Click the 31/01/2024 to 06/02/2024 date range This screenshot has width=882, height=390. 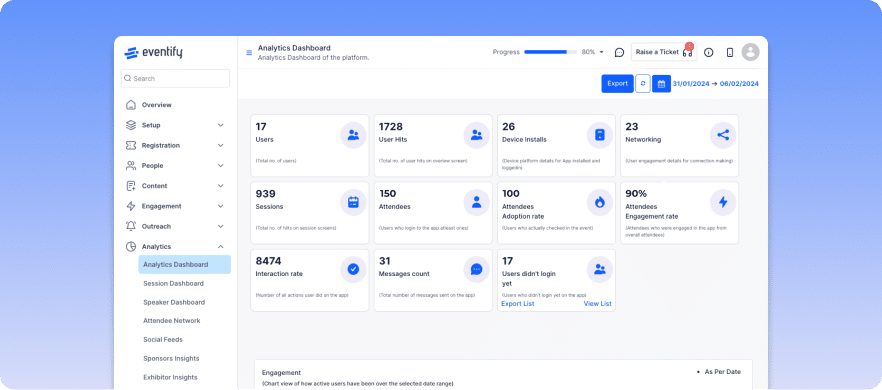716,84
